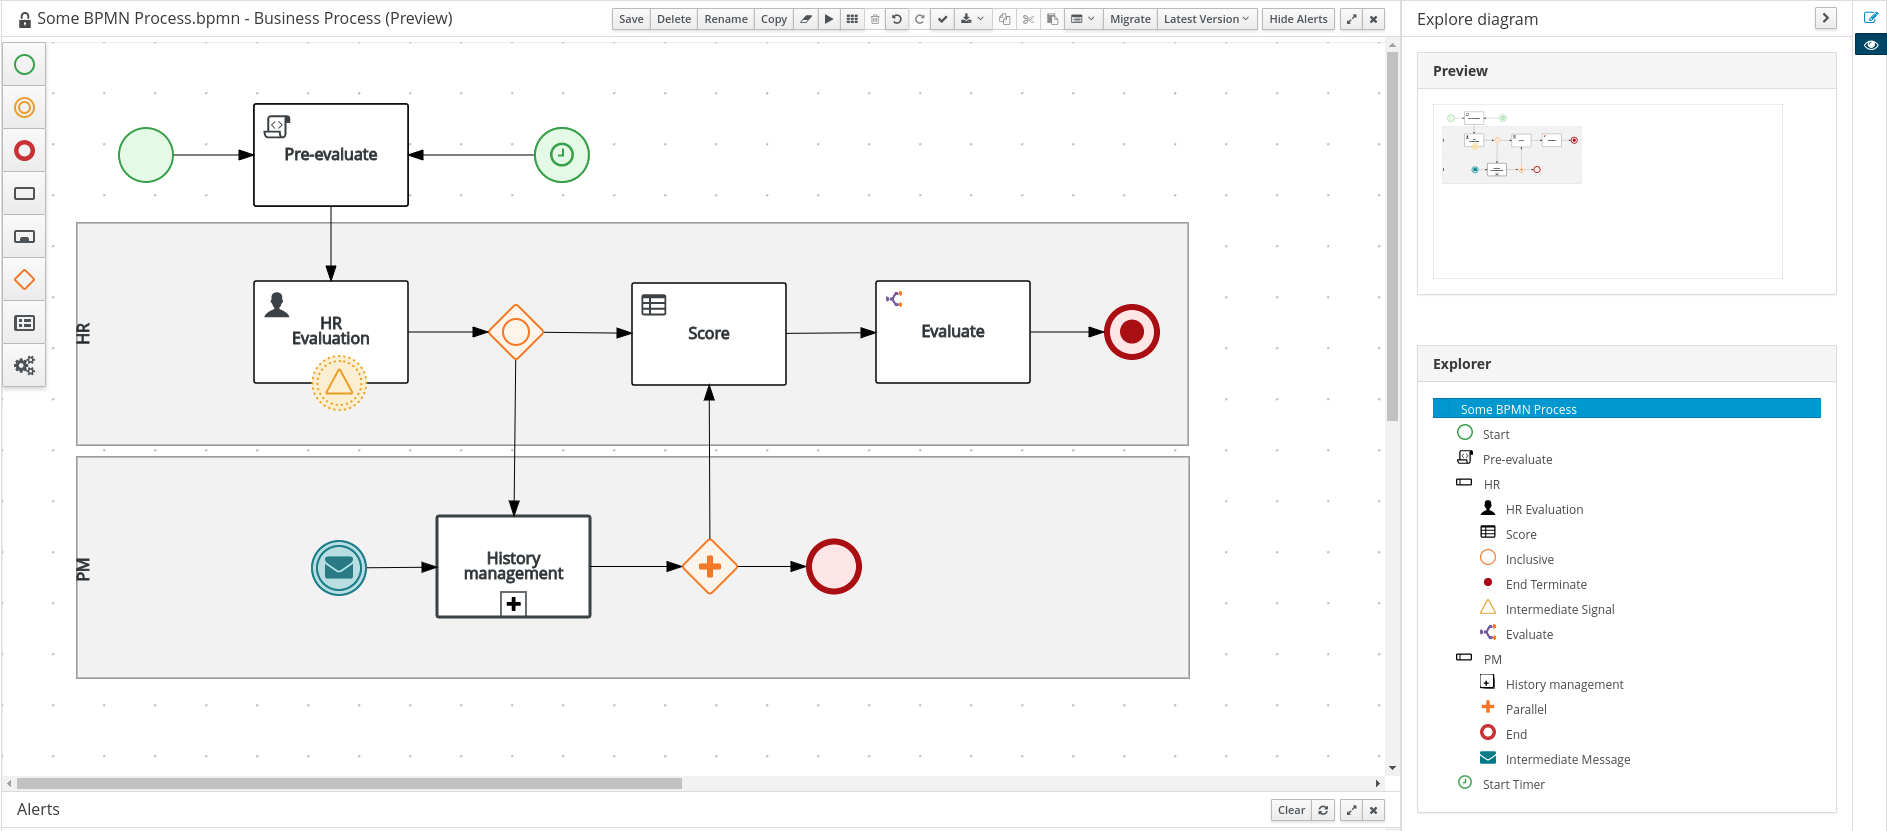Open the Latest Version dropdown
Image resolution: width=1887 pixels, height=831 pixels.
tap(1206, 19)
